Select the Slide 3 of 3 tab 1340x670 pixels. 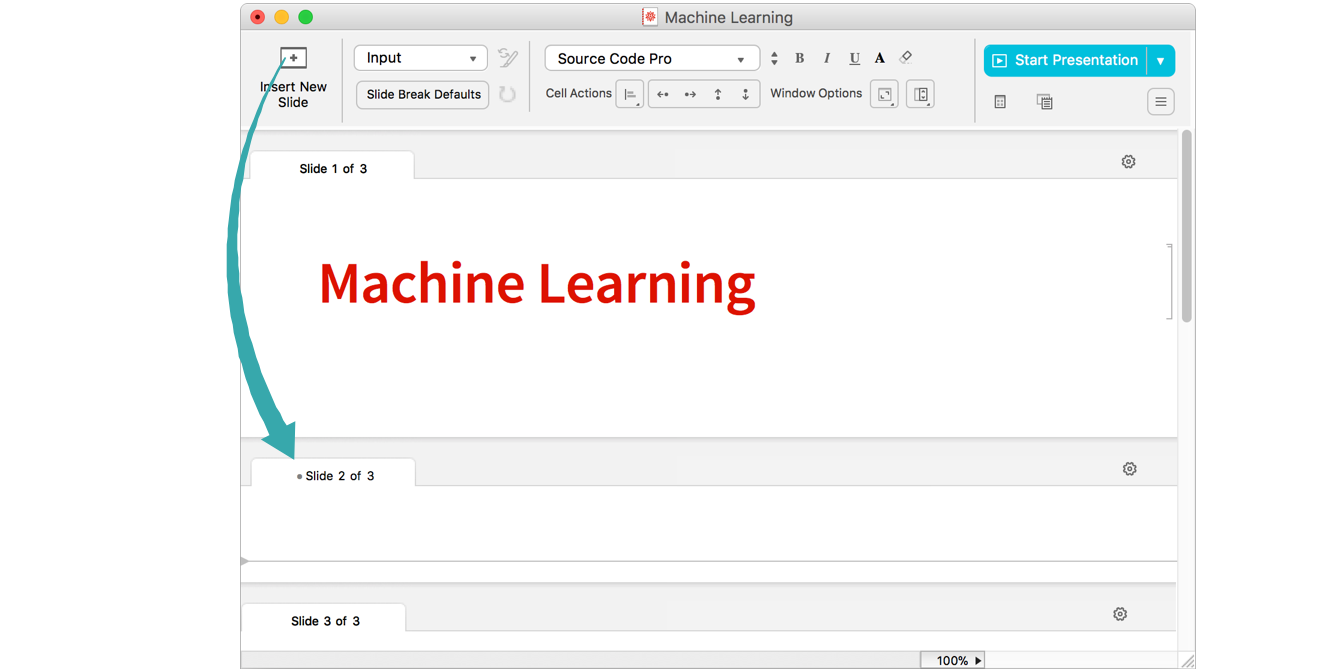point(325,621)
